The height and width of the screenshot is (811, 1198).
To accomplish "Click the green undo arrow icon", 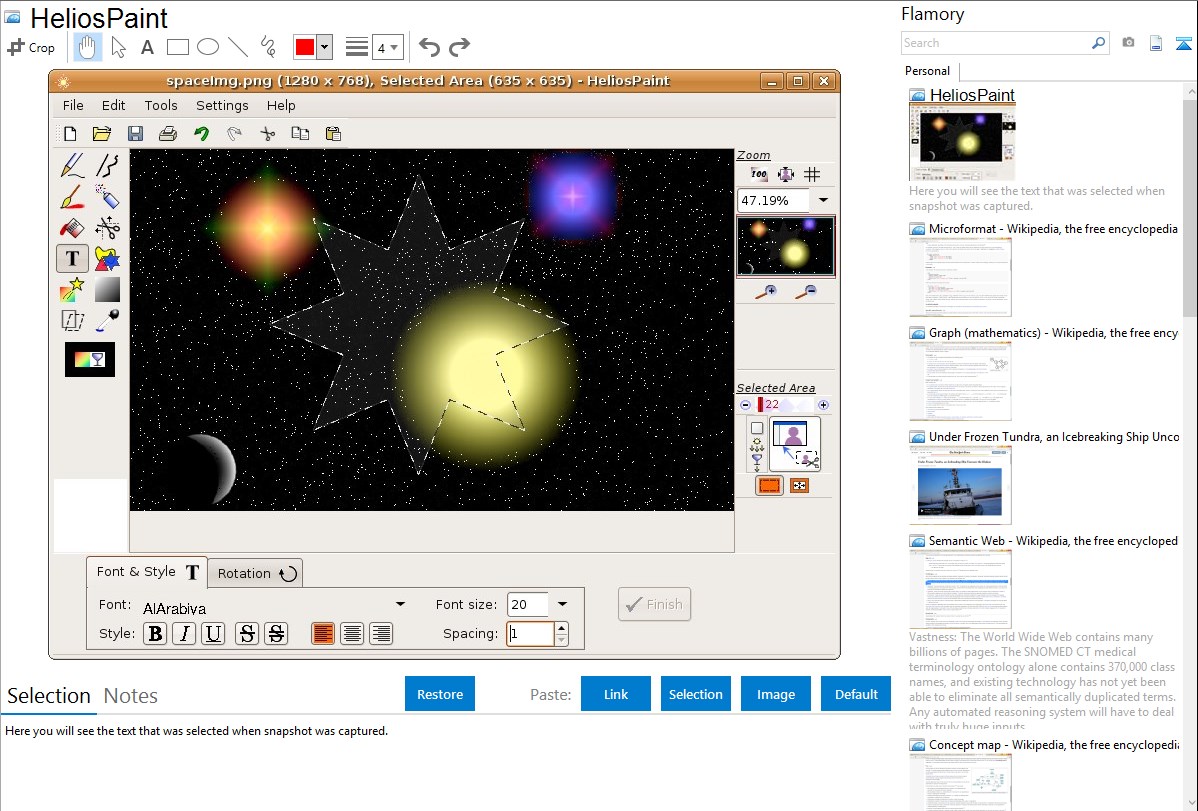I will click(201, 134).
